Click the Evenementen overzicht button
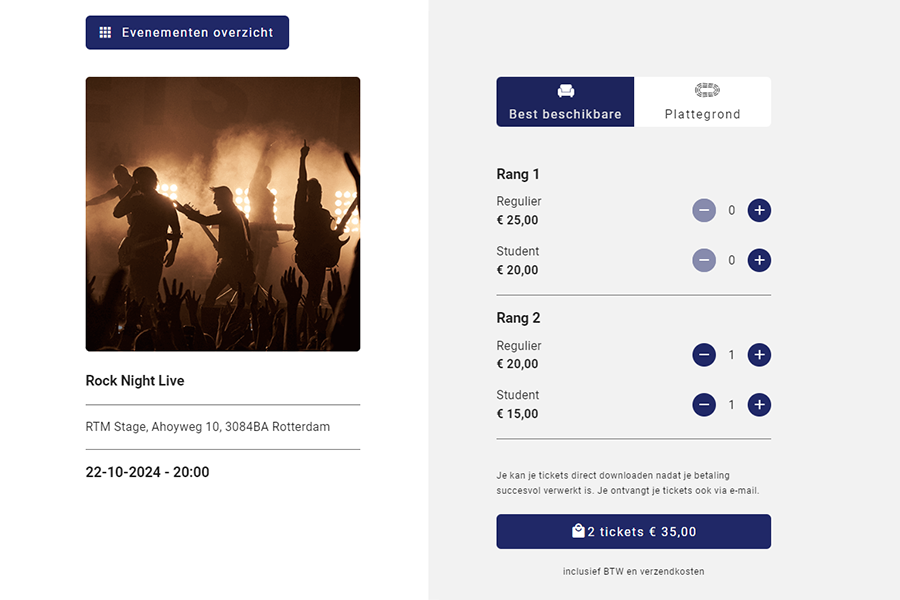Viewport: 900px width, 600px height. point(187,33)
